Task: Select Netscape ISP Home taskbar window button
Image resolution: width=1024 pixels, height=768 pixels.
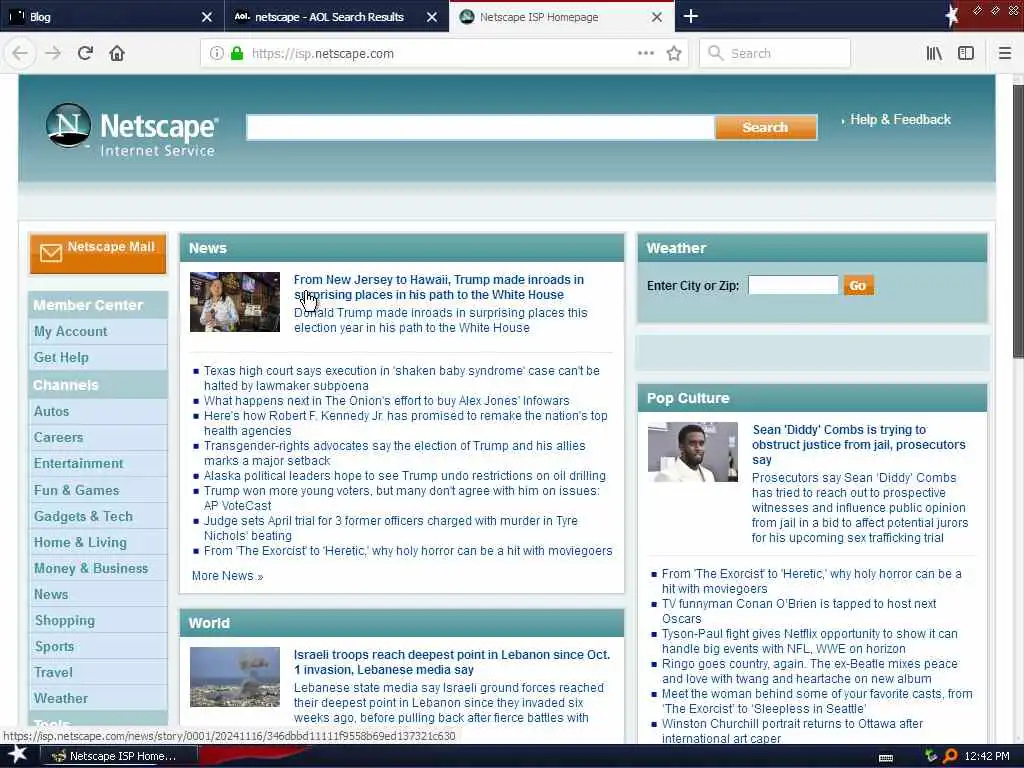Action: click(120, 756)
